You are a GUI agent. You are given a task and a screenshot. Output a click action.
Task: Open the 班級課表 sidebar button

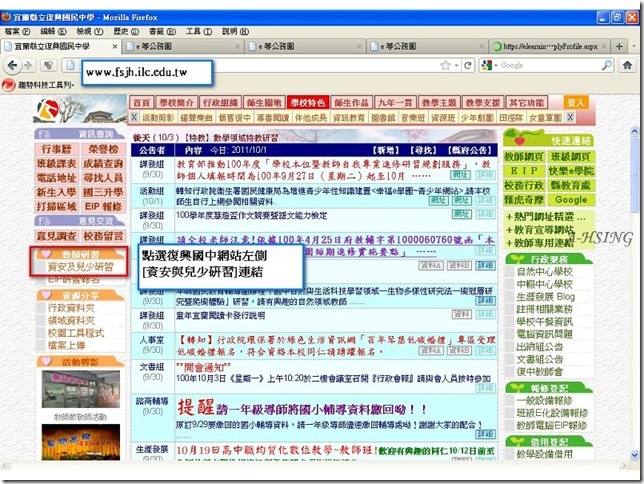point(56,164)
